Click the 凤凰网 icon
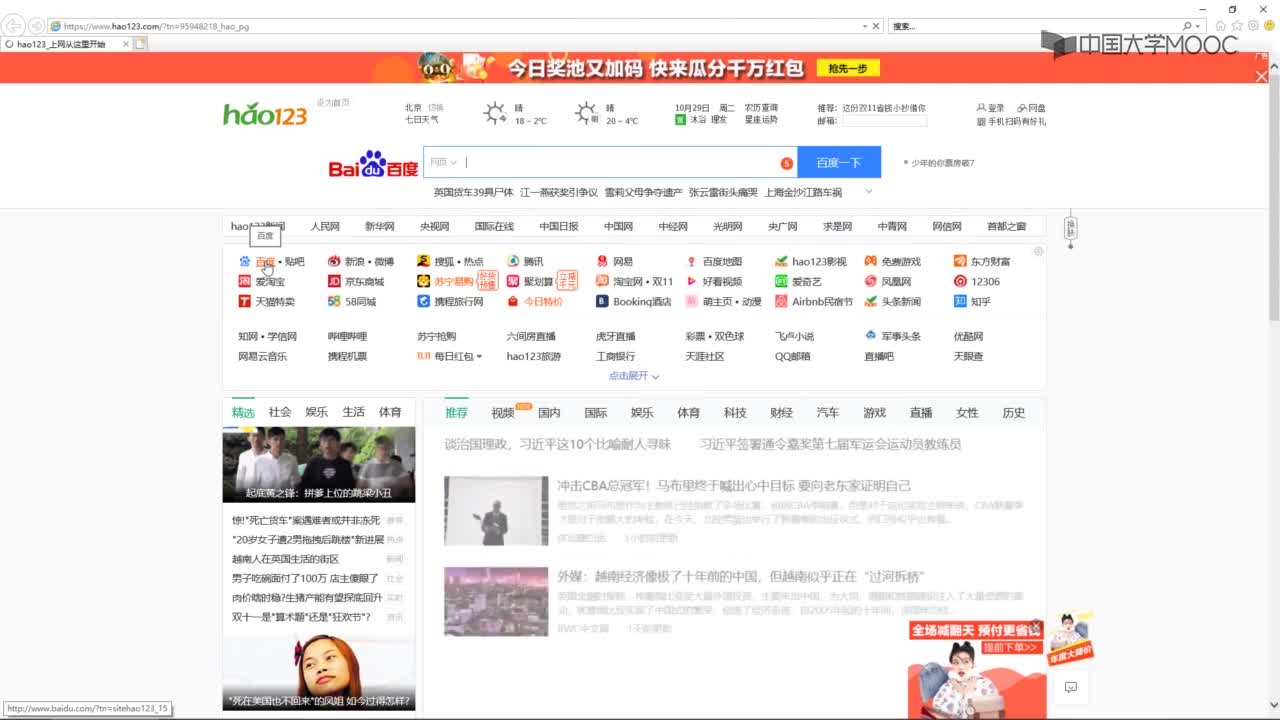The image size is (1280, 720). (870, 281)
